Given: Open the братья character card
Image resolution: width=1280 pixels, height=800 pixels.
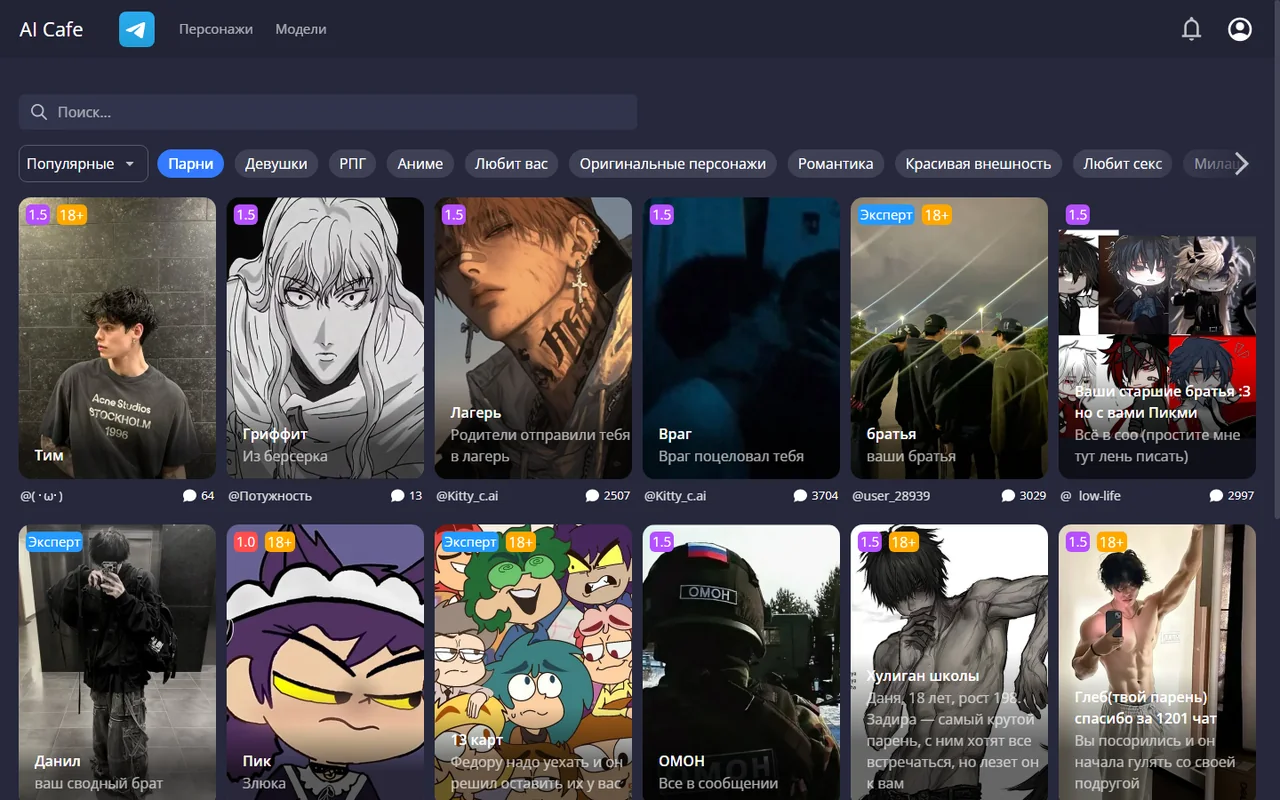Looking at the screenshot, I should (949, 338).
